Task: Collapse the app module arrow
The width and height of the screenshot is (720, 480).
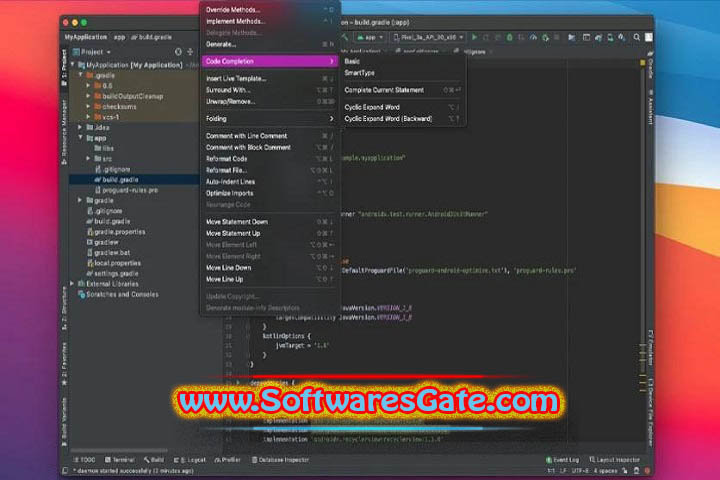Action: pos(81,138)
